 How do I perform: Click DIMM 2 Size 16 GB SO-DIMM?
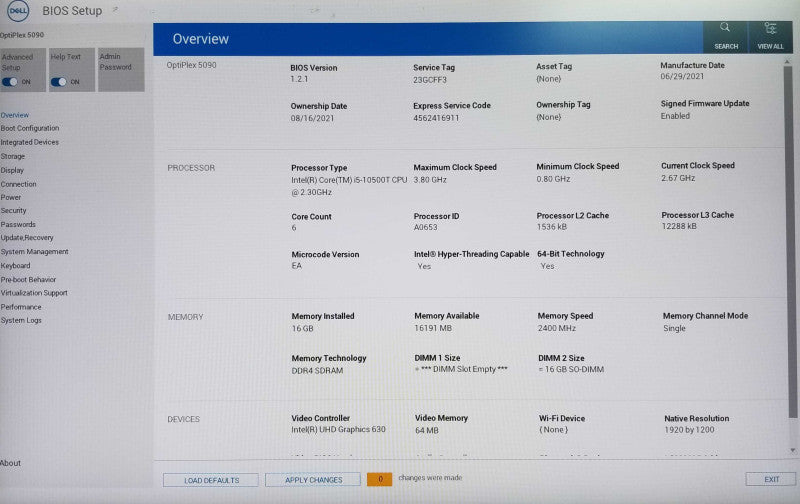pos(571,369)
